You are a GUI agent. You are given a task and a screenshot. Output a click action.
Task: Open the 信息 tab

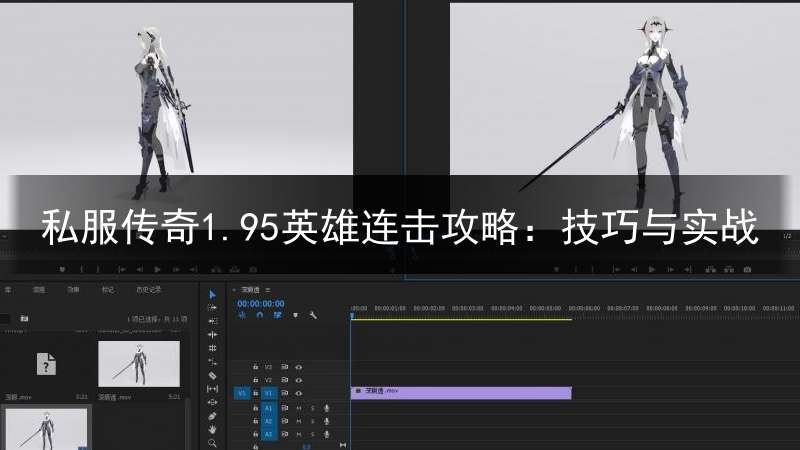[39, 290]
